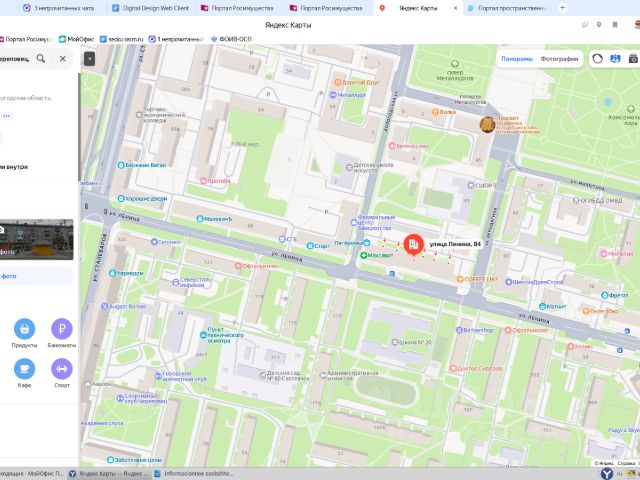Viewport: 640px width, 480px height.
Task: Click the Сквер Металлургов park marker
Action: 455,64
